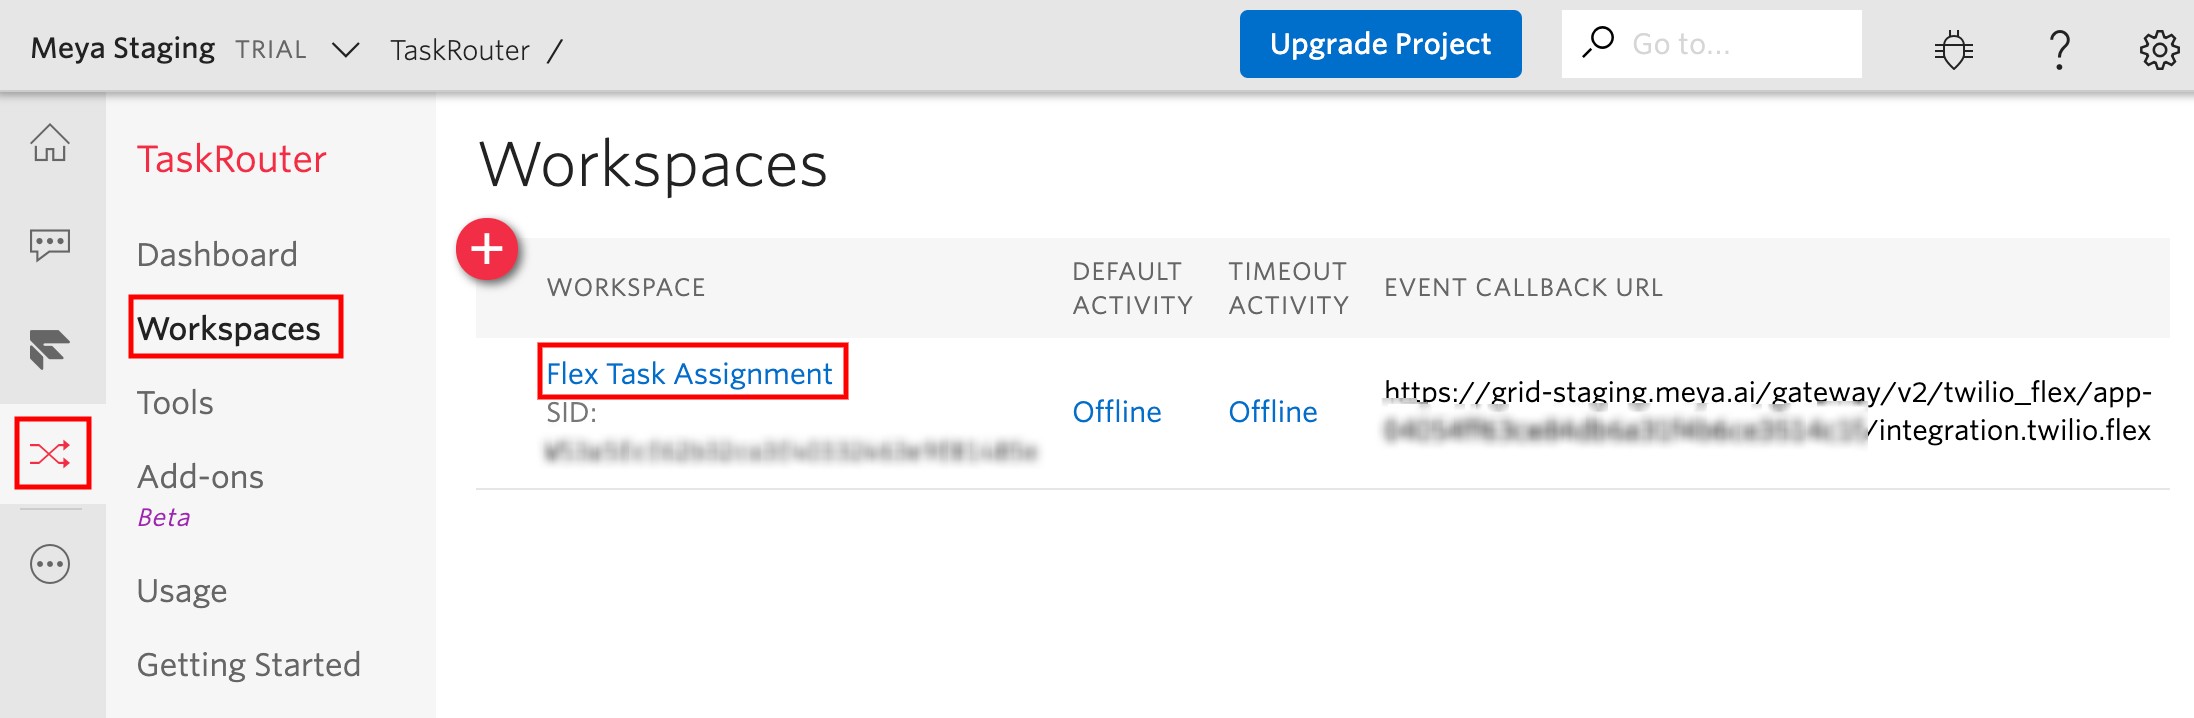Image resolution: width=2194 pixels, height=718 pixels.
Task: Go to the Dashboard menu item
Action: [217, 254]
